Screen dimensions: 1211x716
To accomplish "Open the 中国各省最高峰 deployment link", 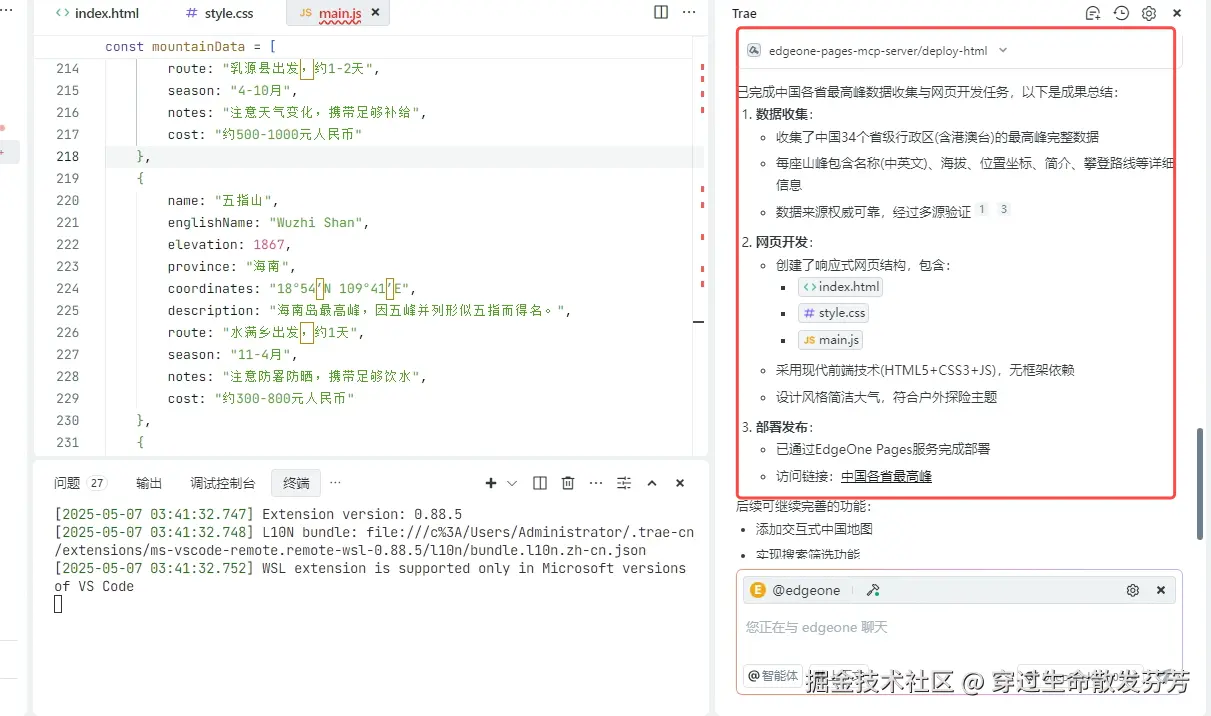I will coord(886,476).
